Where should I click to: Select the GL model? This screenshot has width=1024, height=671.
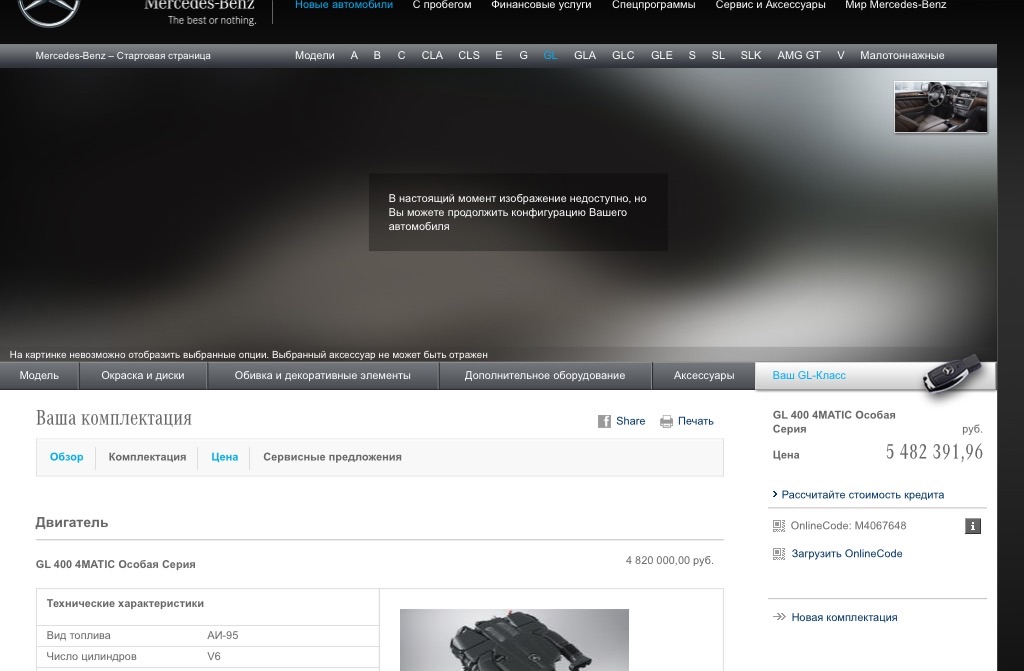[551, 56]
